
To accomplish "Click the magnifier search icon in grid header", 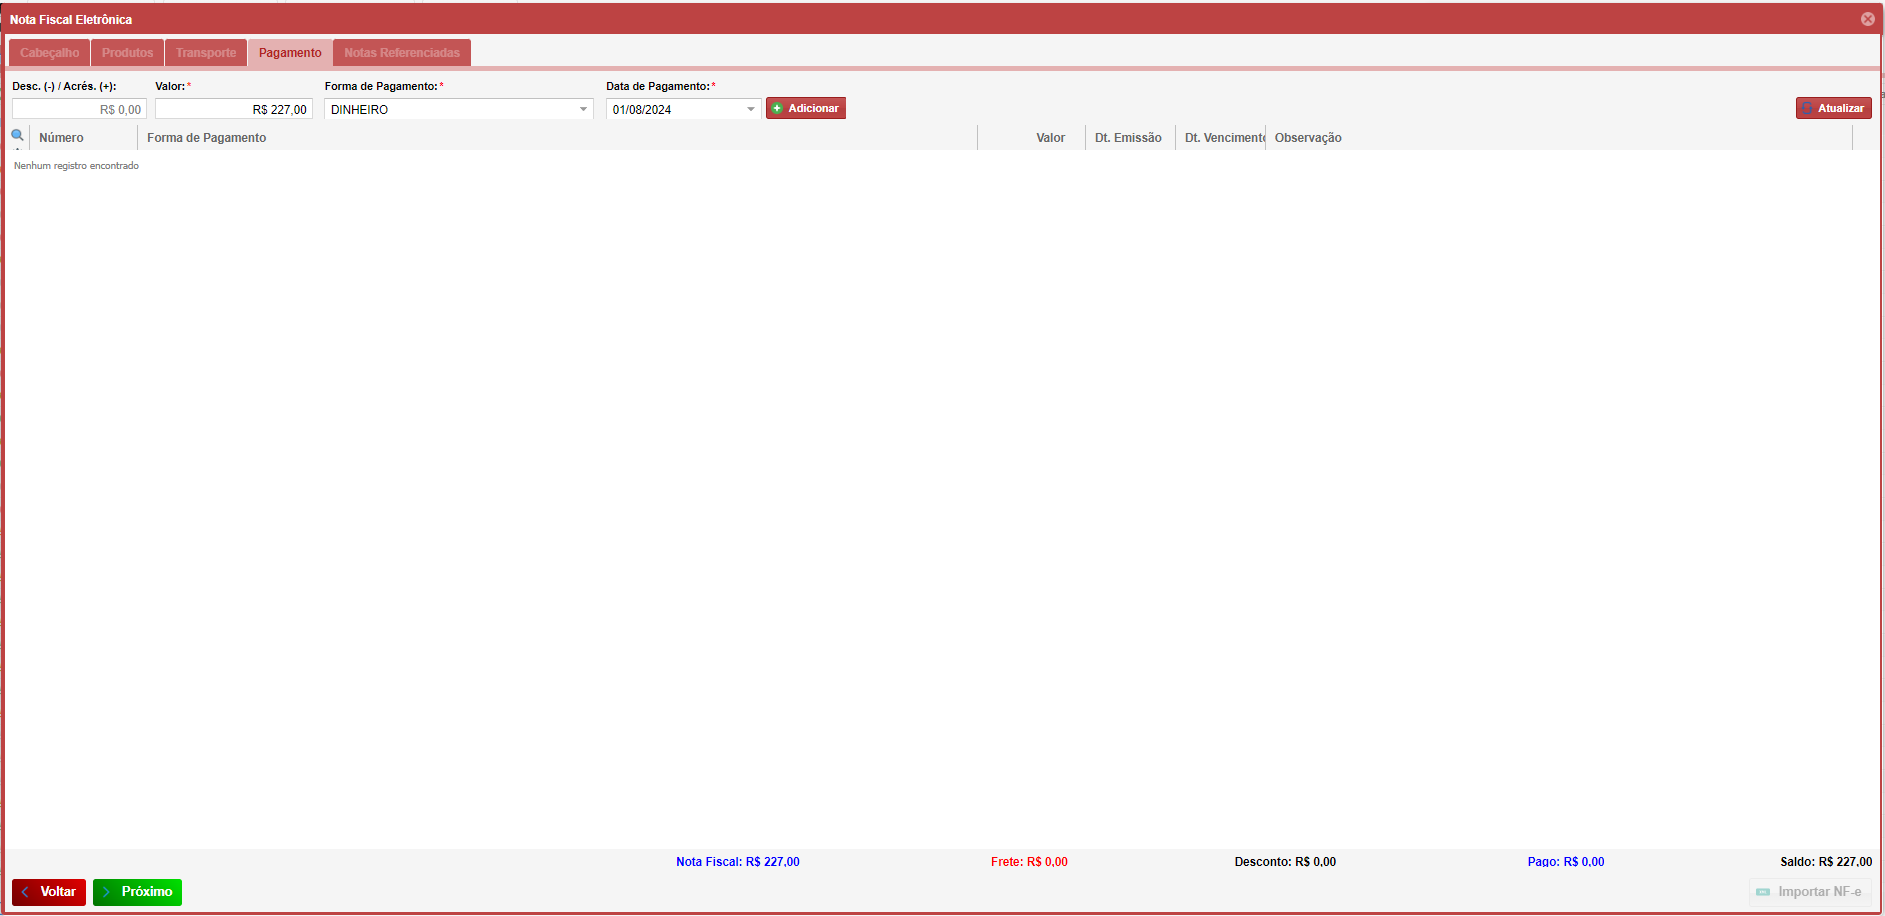I will [x=17, y=136].
